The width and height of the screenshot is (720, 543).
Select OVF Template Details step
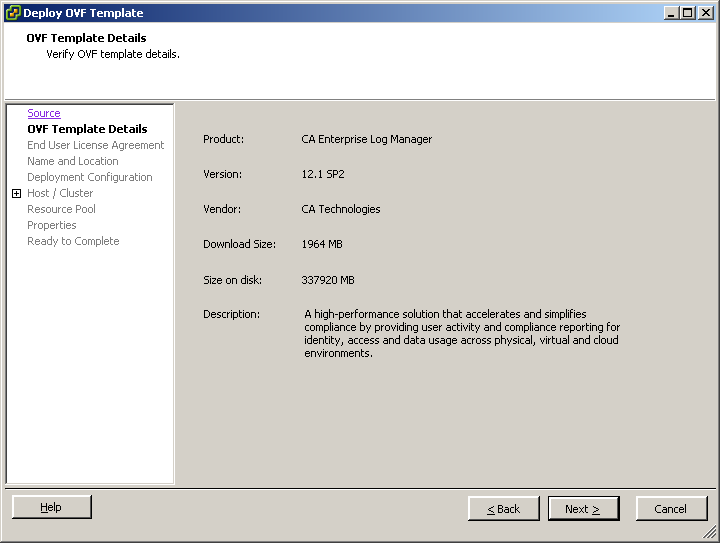pos(87,129)
